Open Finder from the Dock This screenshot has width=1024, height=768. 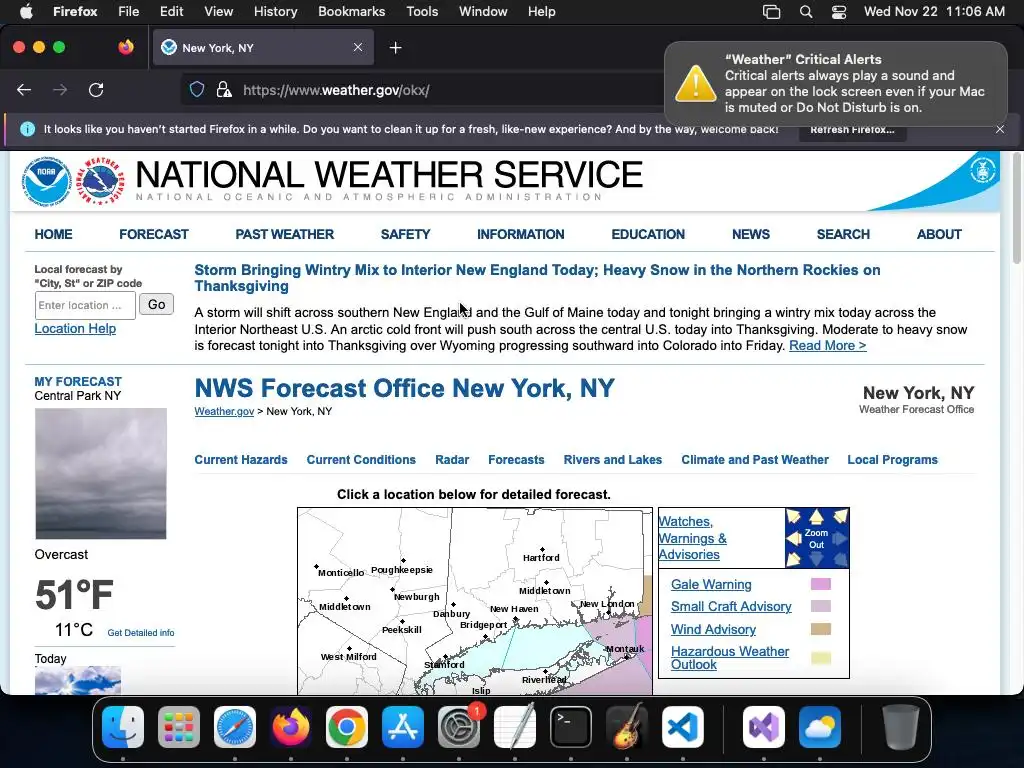tap(123, 727)
